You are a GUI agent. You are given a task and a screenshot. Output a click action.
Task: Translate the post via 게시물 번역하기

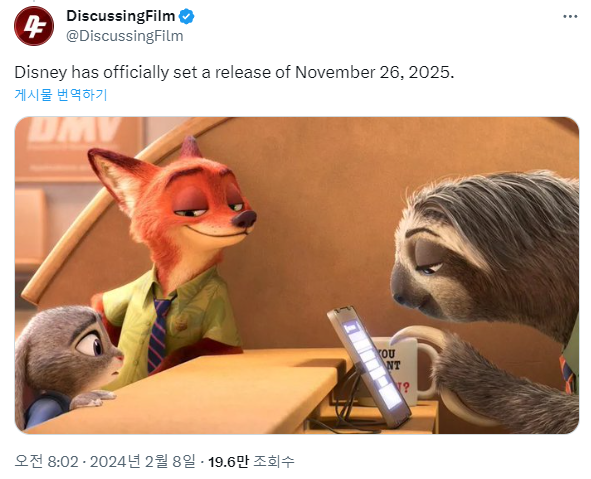click(x=61, y=94)
